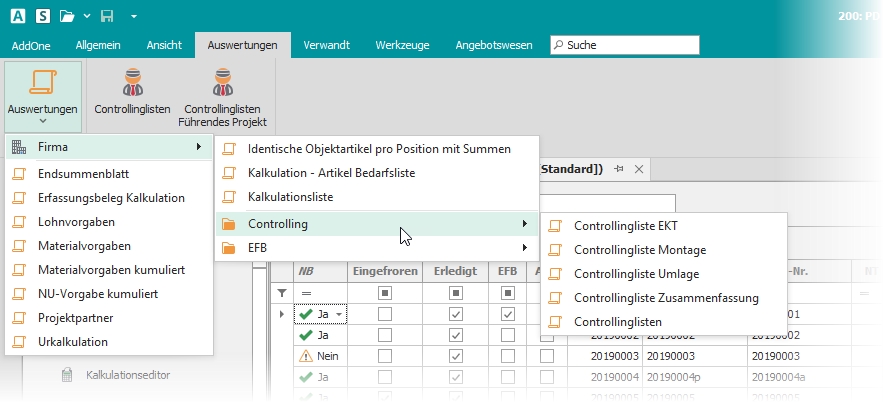Image resolution: width=884 pixels, height=402 pixels.
Task: Select Materialvorgaben kumuliert entry
Action: pos(109,270)
